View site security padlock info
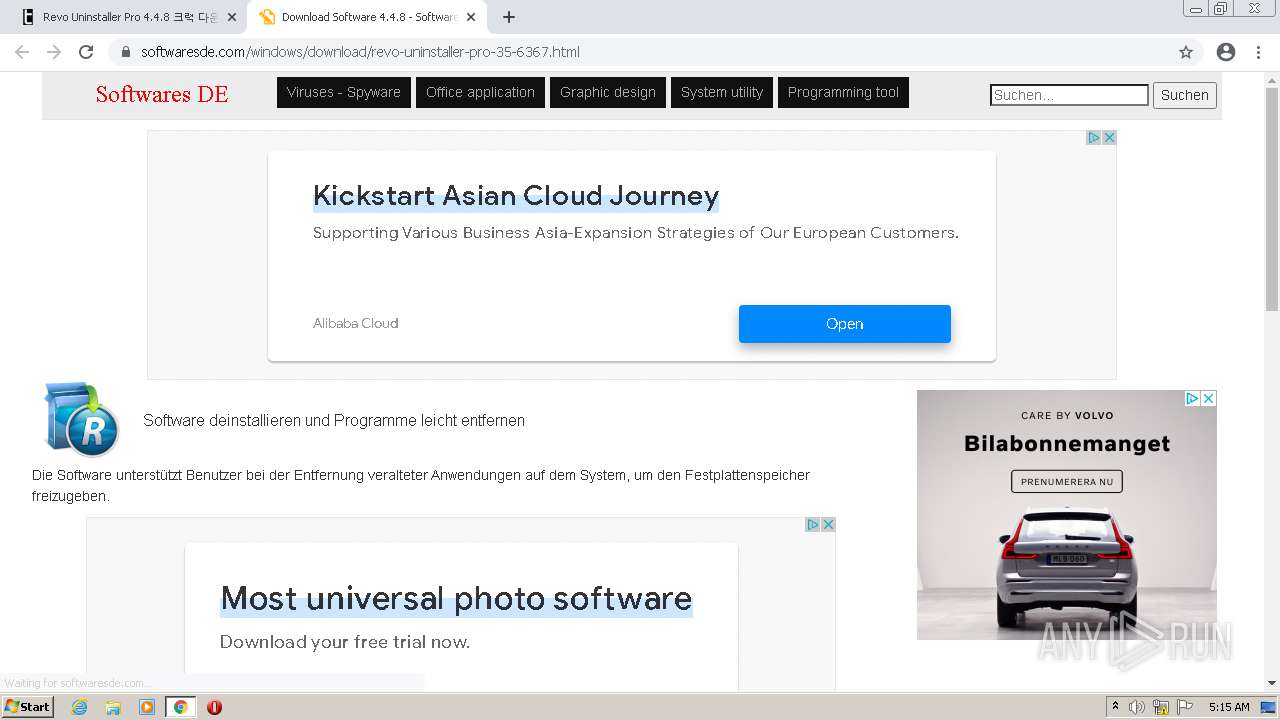Screen dimensions: 1280x720 tap(125, 52)
